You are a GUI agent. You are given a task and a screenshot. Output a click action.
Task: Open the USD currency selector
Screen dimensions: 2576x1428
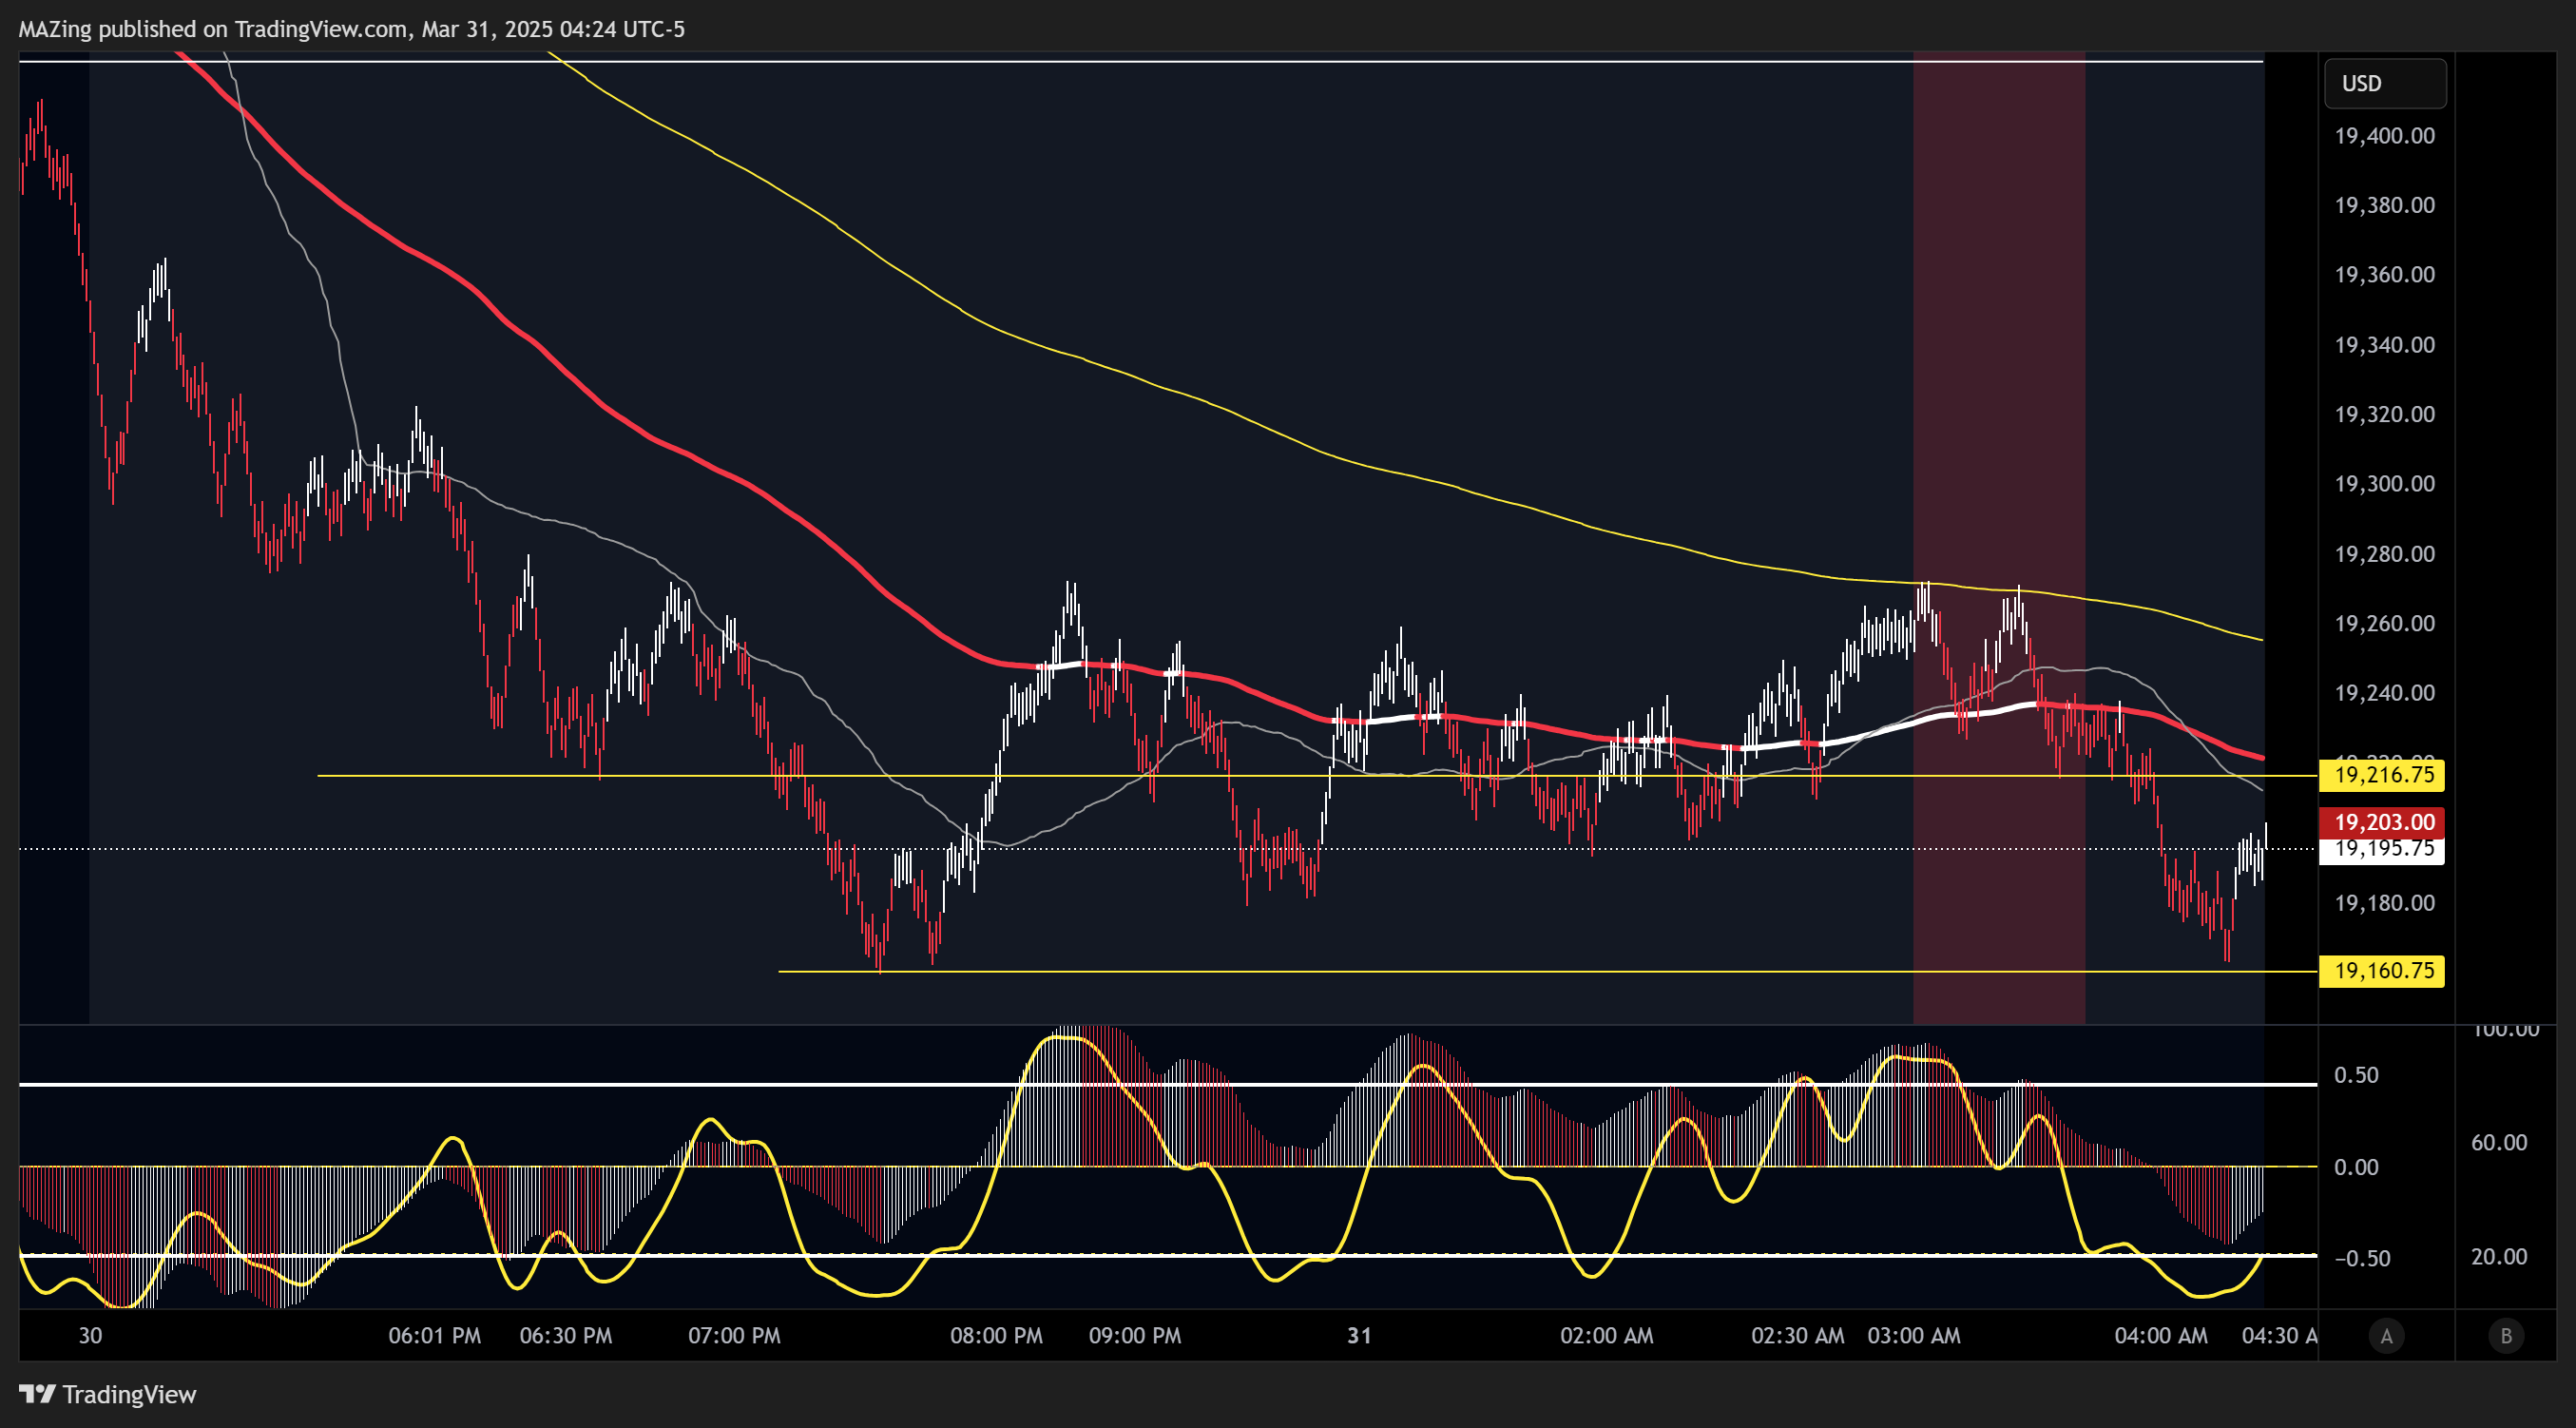(x=2385, y=83)
